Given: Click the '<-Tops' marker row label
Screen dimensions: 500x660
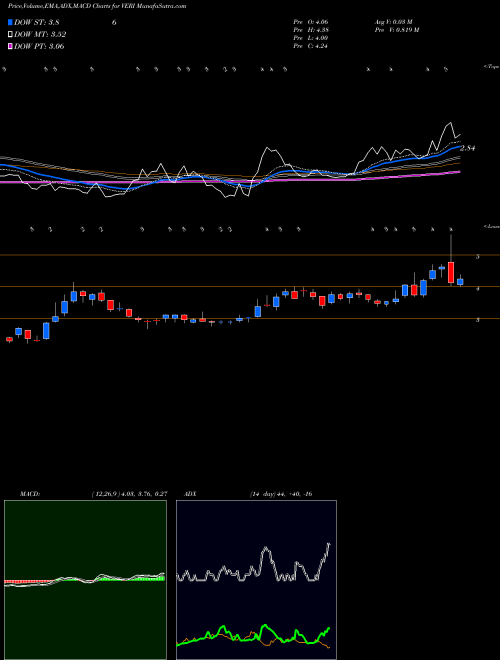Looking at the screenshot, I should (492, 67).
